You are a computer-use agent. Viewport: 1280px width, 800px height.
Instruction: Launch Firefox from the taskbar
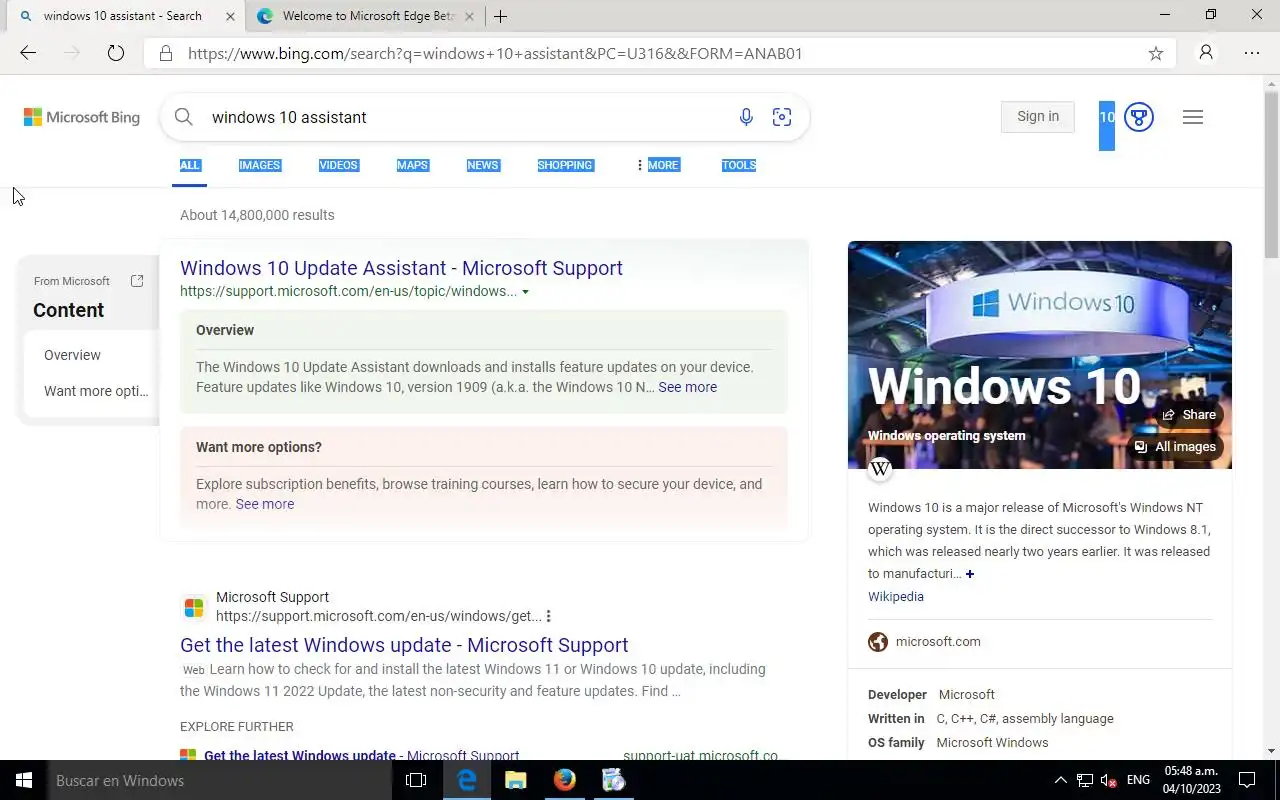[x=564, y=780]
